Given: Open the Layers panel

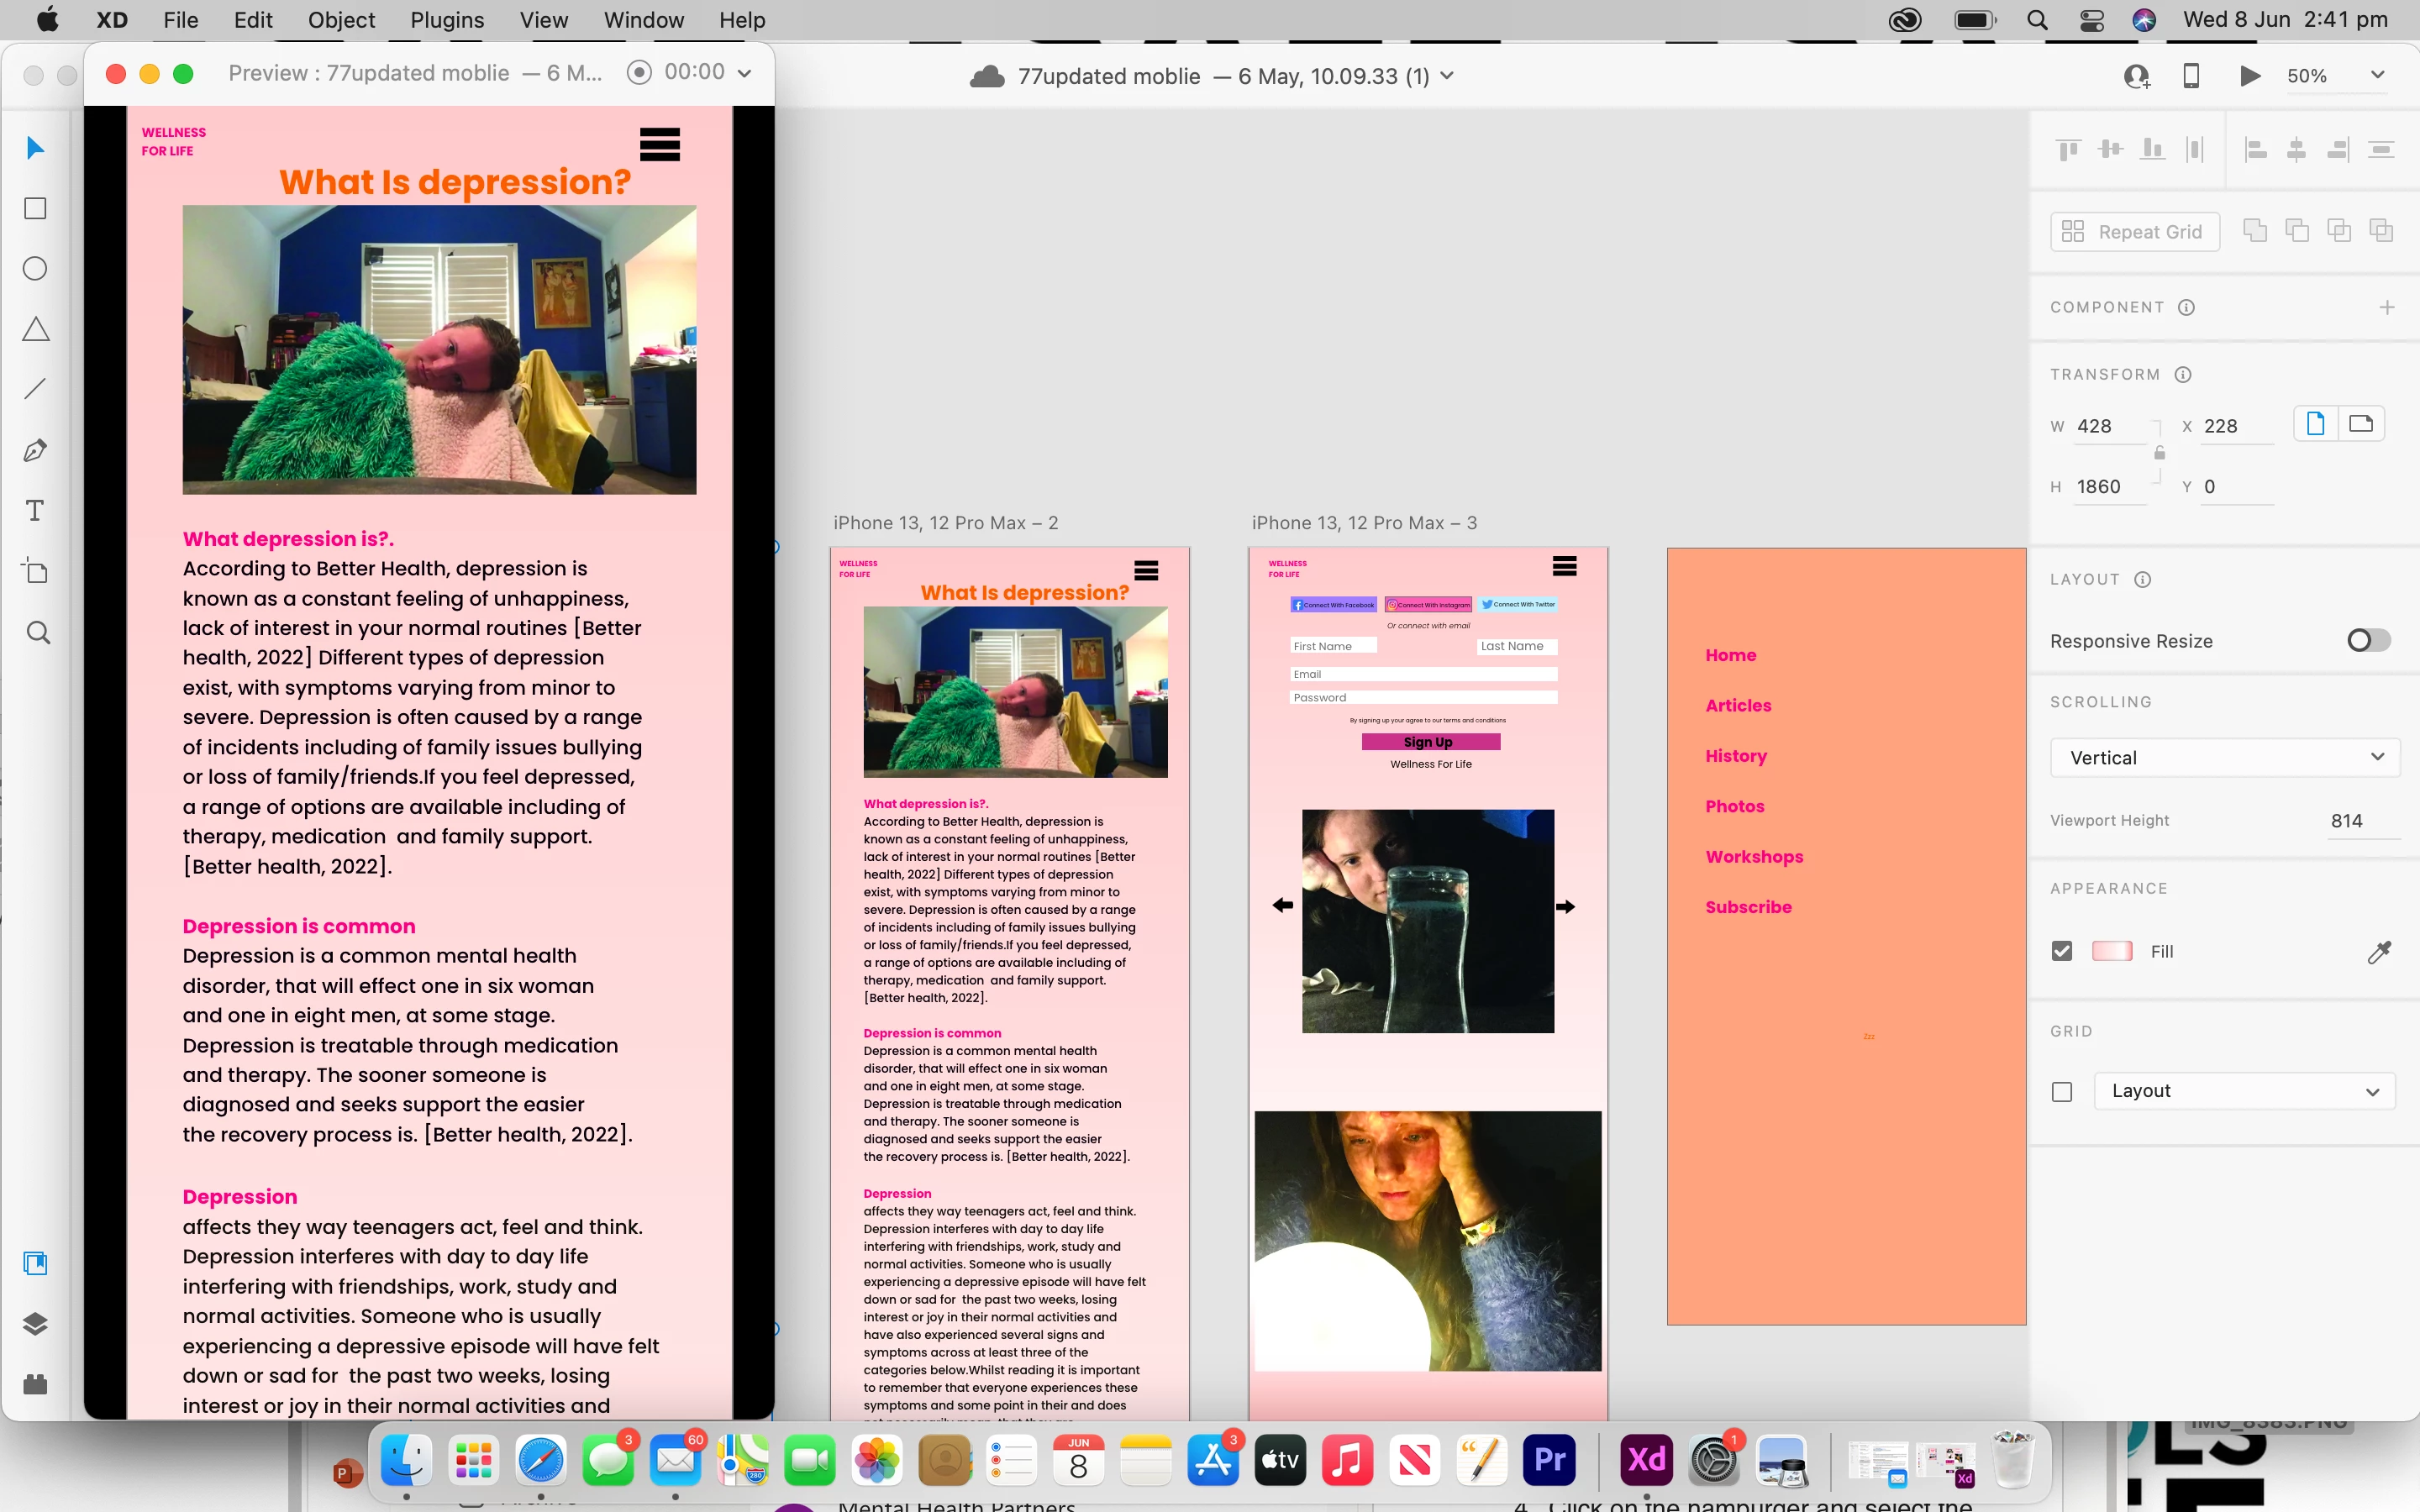Looking at the screenshot, I should [x=35, y=1324].
